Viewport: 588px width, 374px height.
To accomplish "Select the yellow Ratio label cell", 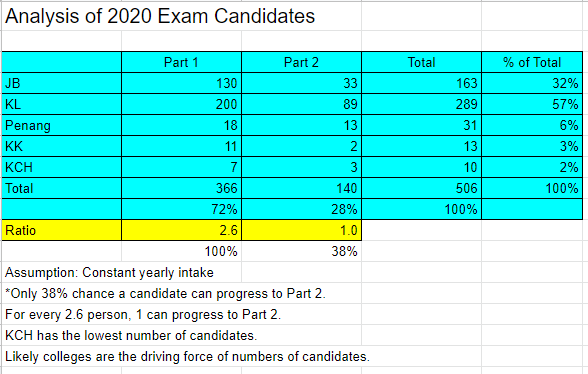I will tap(62, 230).
